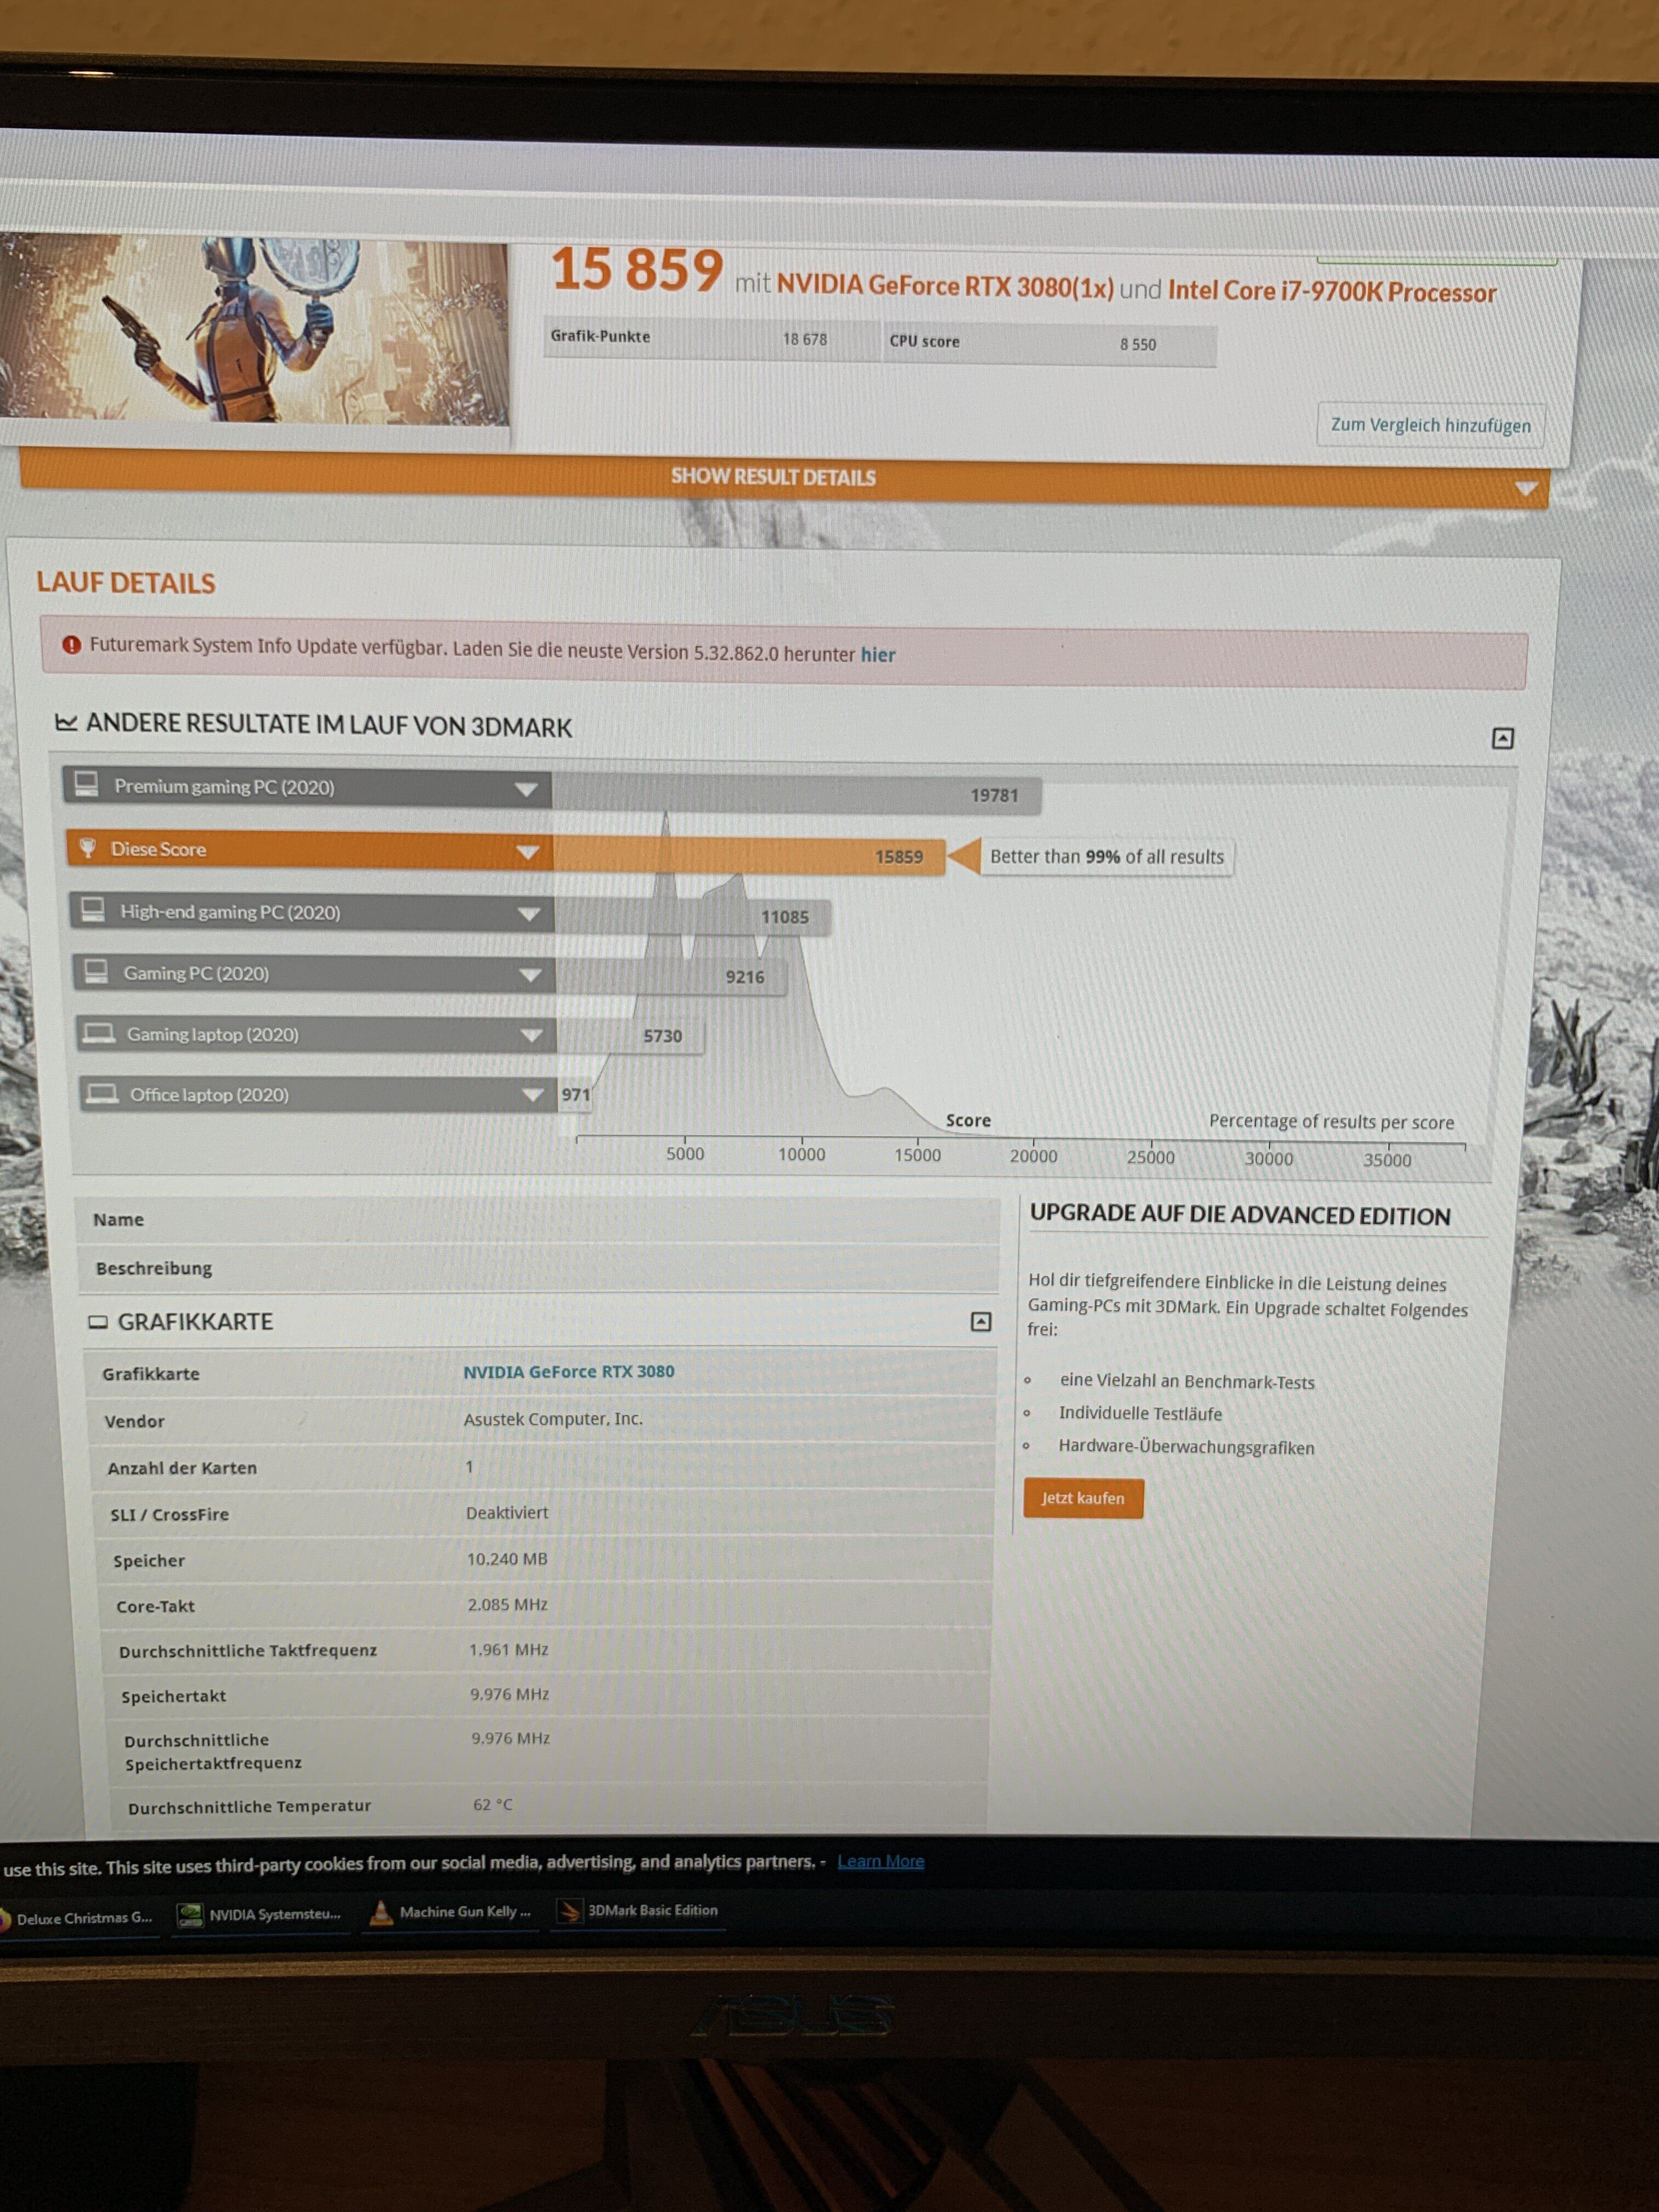The width and height of the screenshot is (1659, 2212).
Task: Click the Asustek Computer, Inc. vendor value
Action: click(x=553, y=1418)
